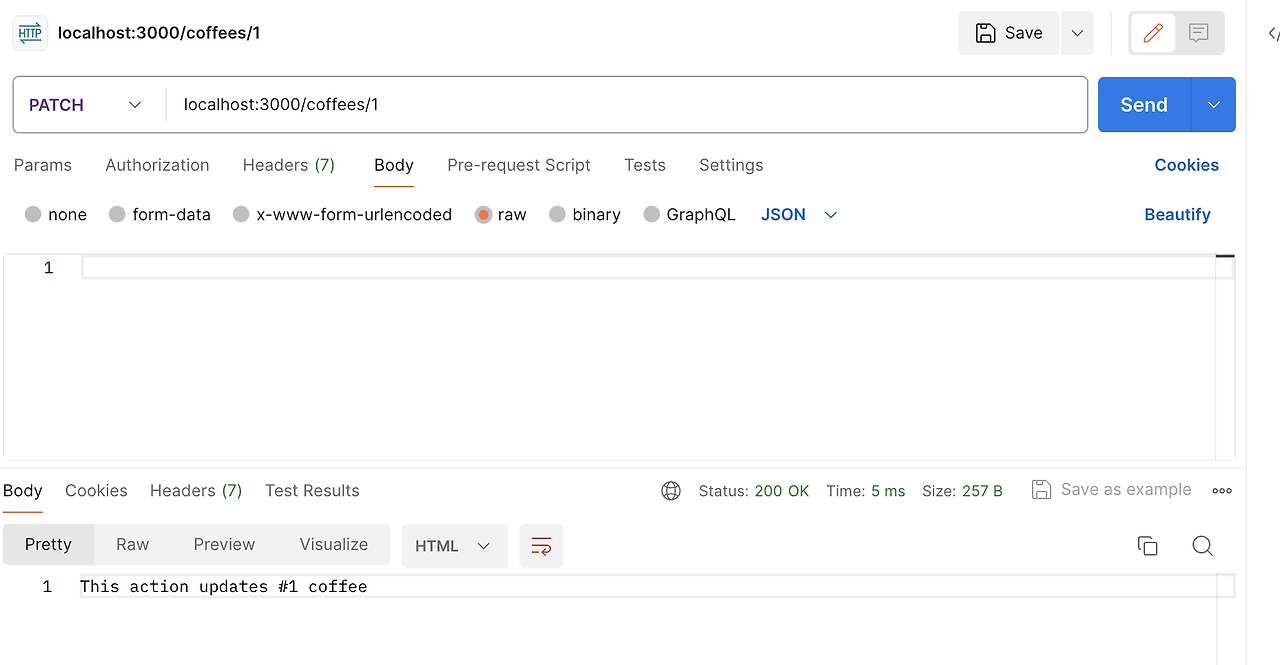The height and width of the screenshot is (665, 1280).
Task: Open the PATCH method dropdown
Action: [x=86, y=105]
